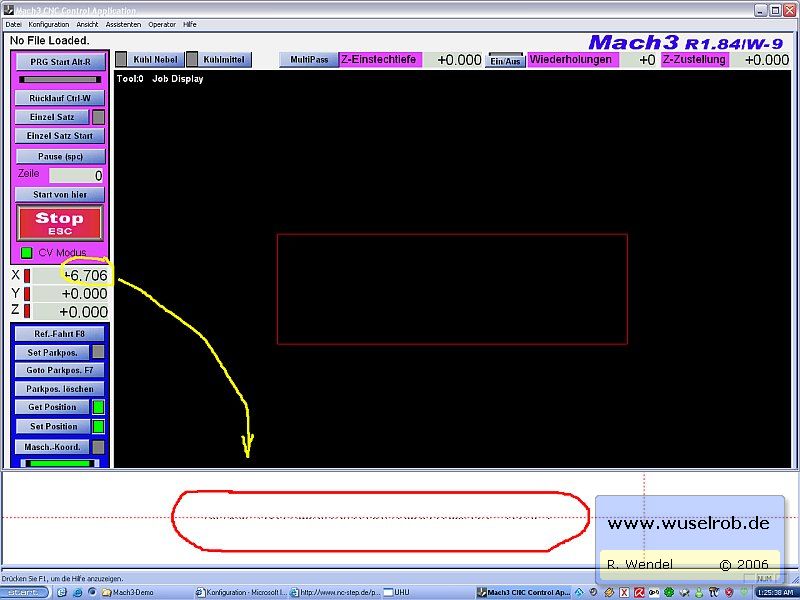Viewport: 800px width, 600px height.
Task: Click the Set Parkpos. gray LED
Action: 98,352
